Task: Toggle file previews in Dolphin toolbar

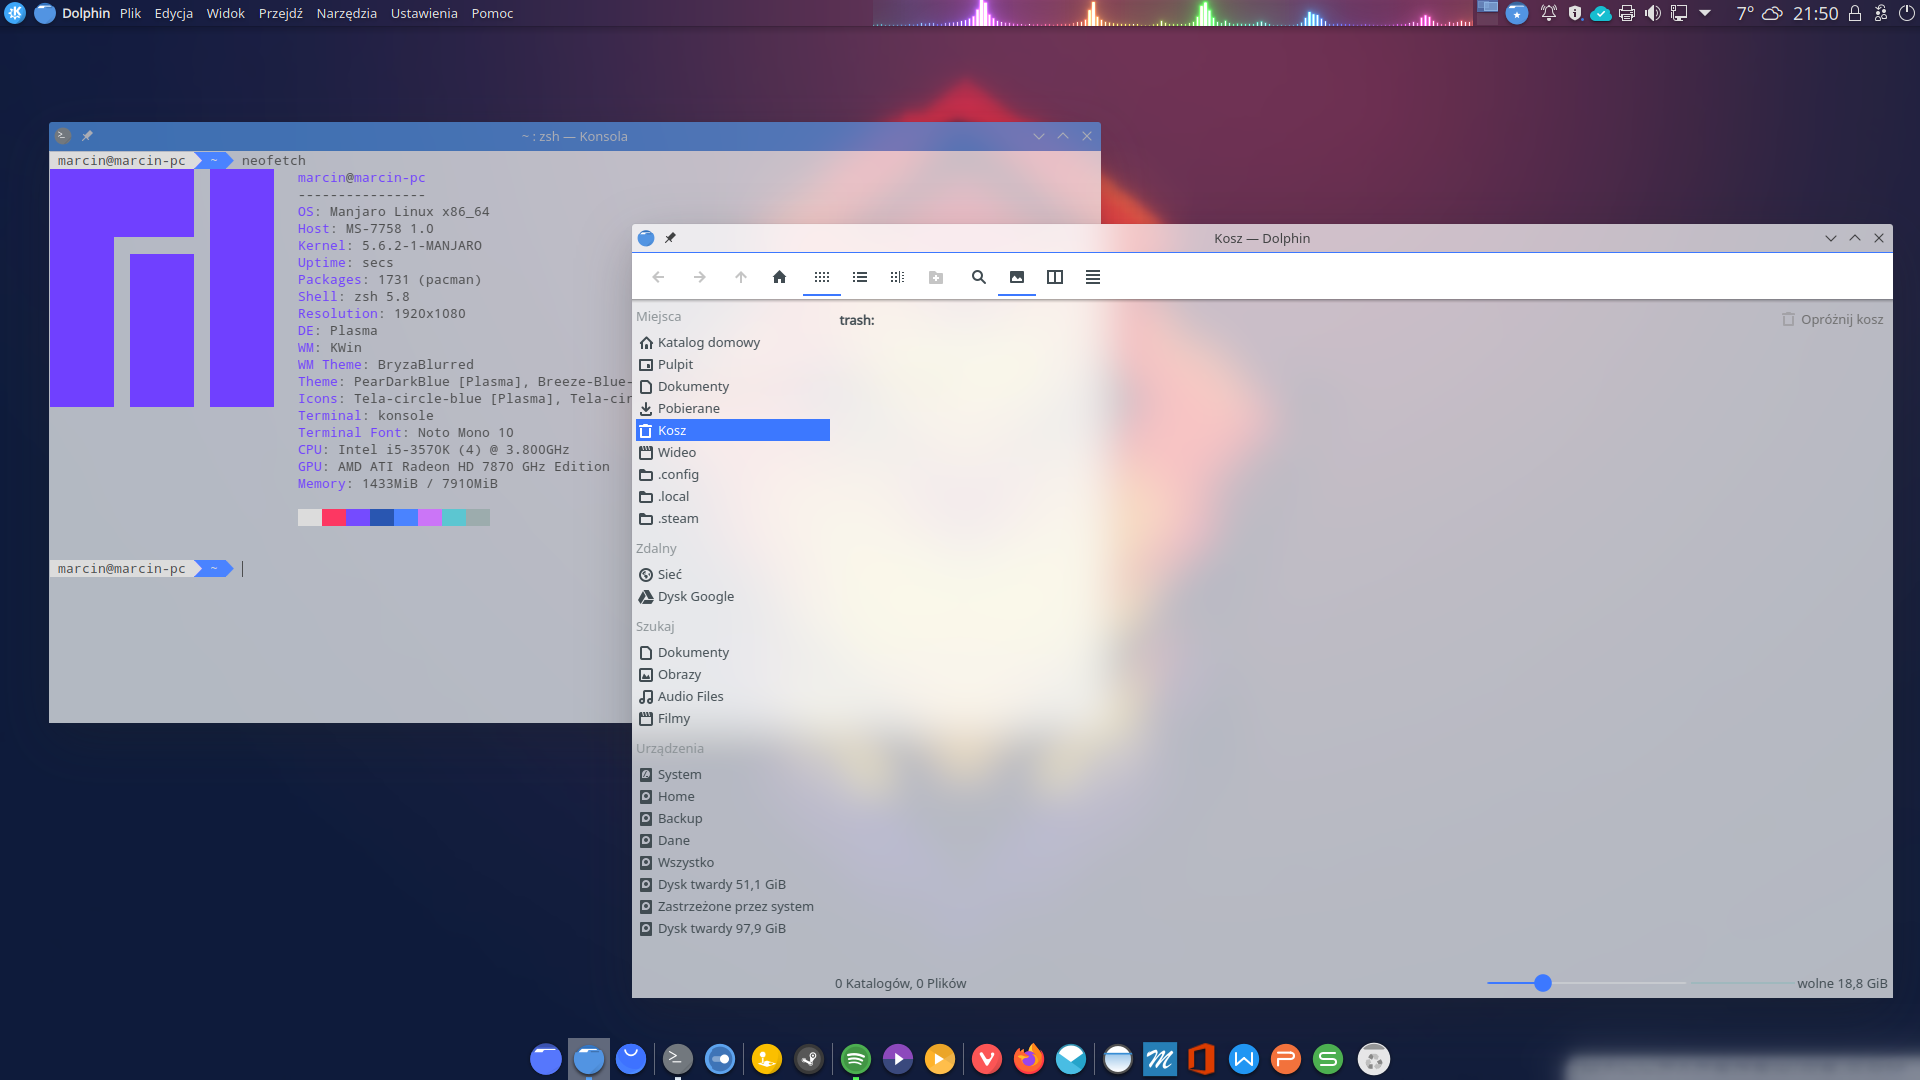Action: [x=1017, y=277]
